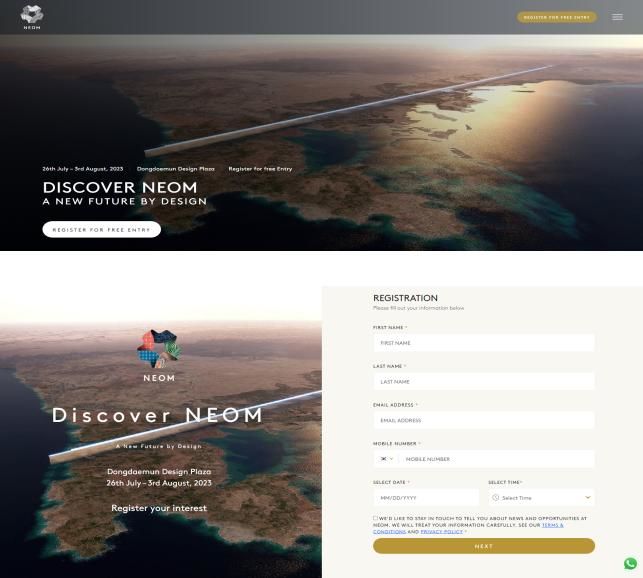643x578 pixels.
Task: Click the colorful NEOM logo on banner
Action: 159,348
